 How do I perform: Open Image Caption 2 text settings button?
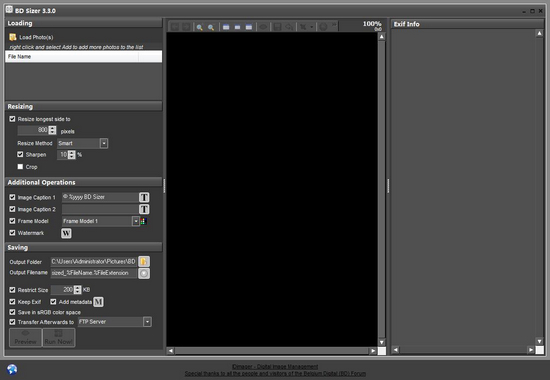(144, 209)
